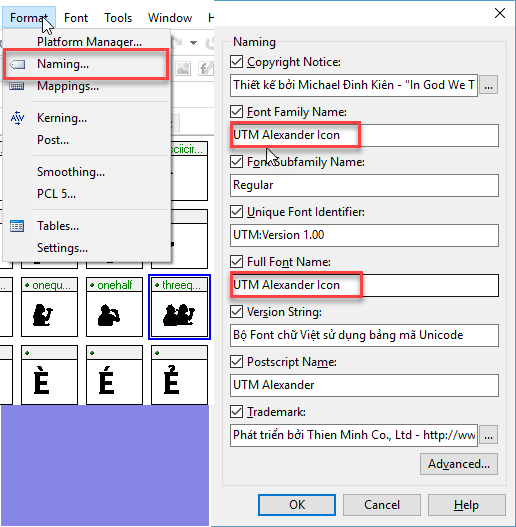Click the Naming tag icon
Viewport: 516px width, 527px height.
17,64
